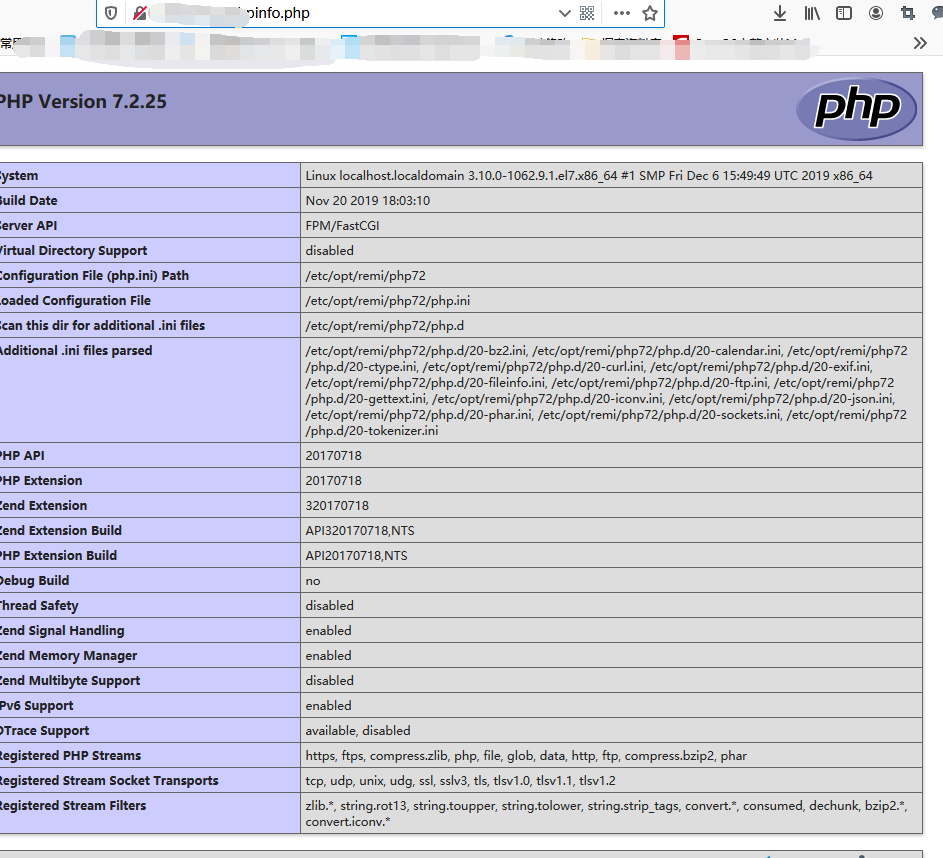The image size is (943, 858).
Task: Select the stream filters zlib.* value
Action: point(607,814)
